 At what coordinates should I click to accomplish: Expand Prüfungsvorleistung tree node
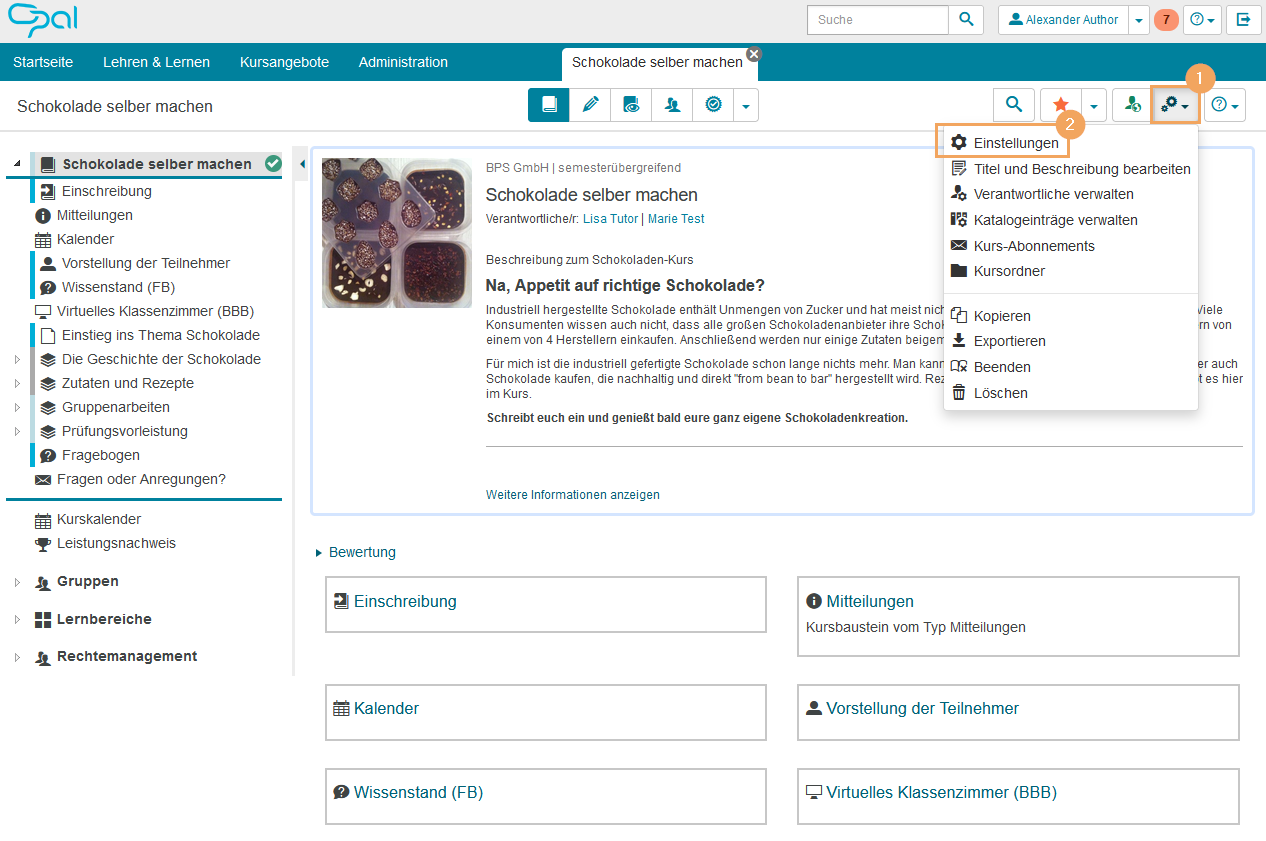tap(17, 431)
